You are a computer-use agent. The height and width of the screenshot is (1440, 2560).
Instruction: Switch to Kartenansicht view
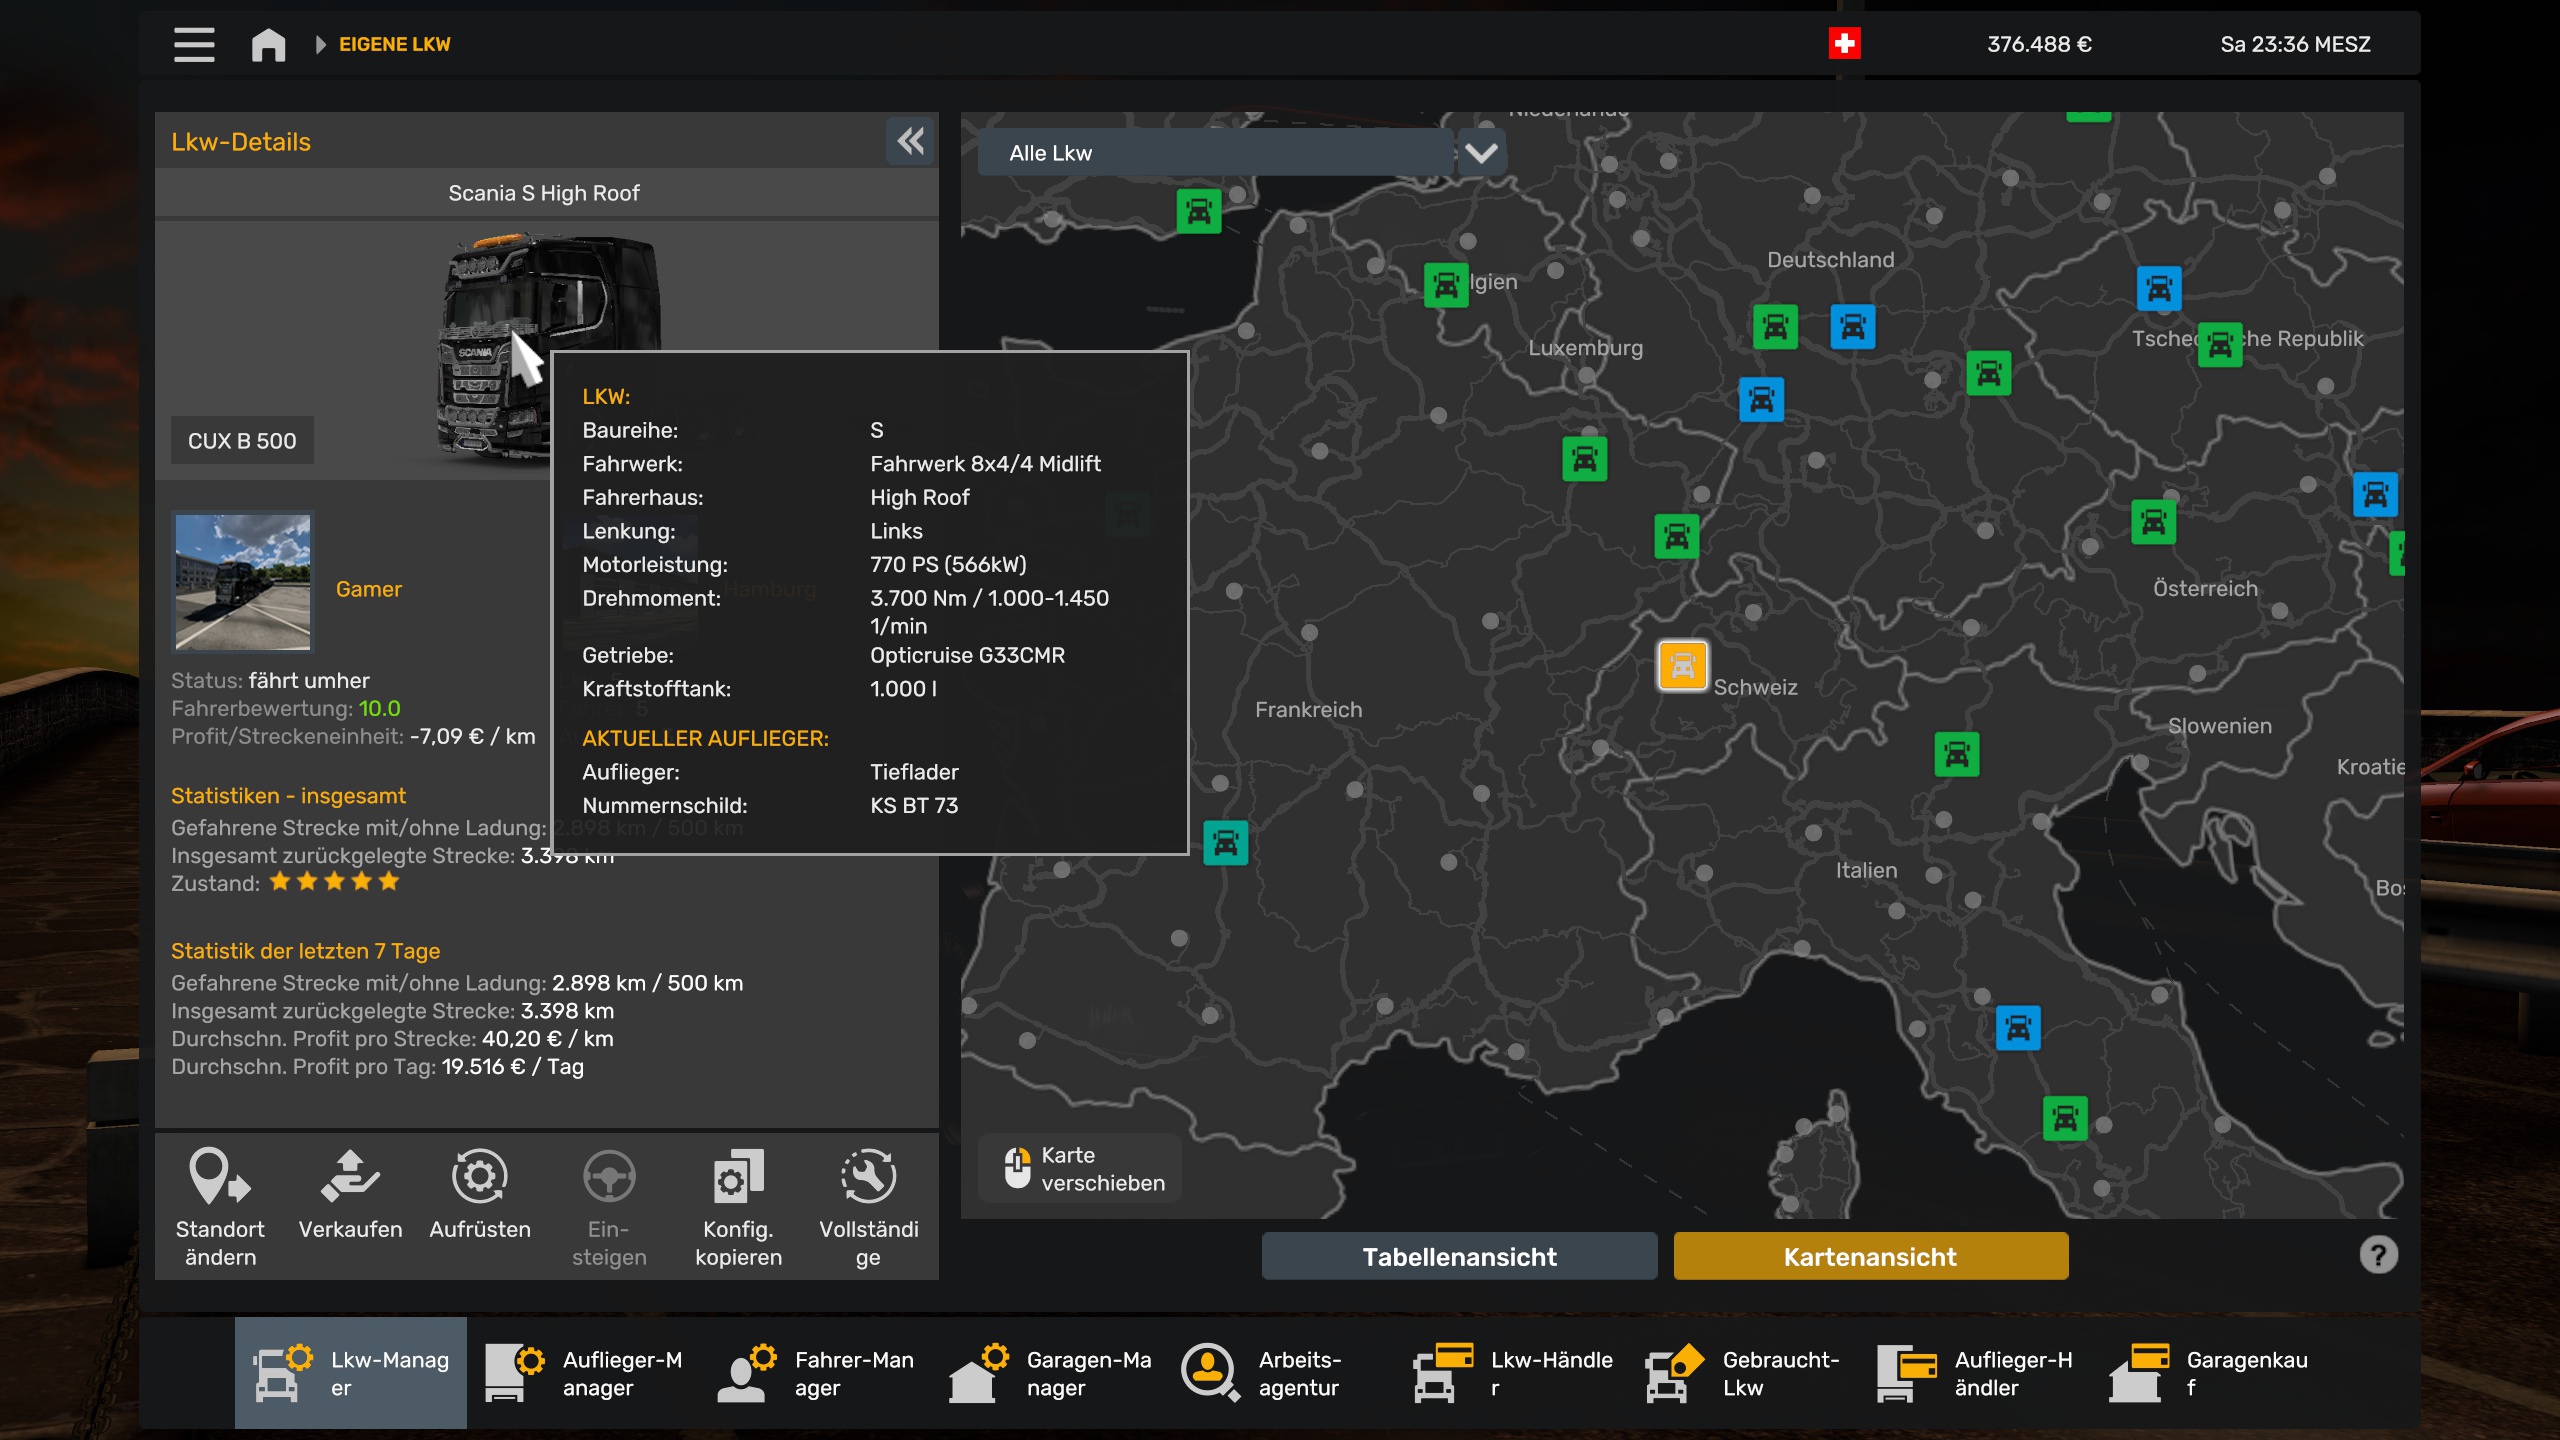(1870, 1256)
